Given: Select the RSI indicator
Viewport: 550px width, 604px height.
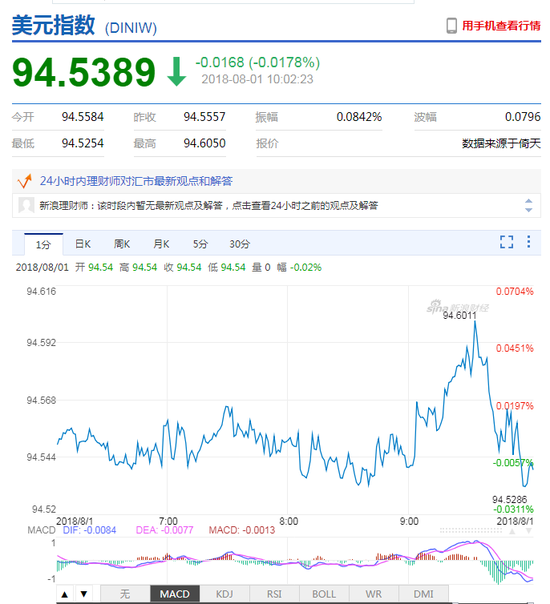Looking at the screenshot, I should point(274,594).
